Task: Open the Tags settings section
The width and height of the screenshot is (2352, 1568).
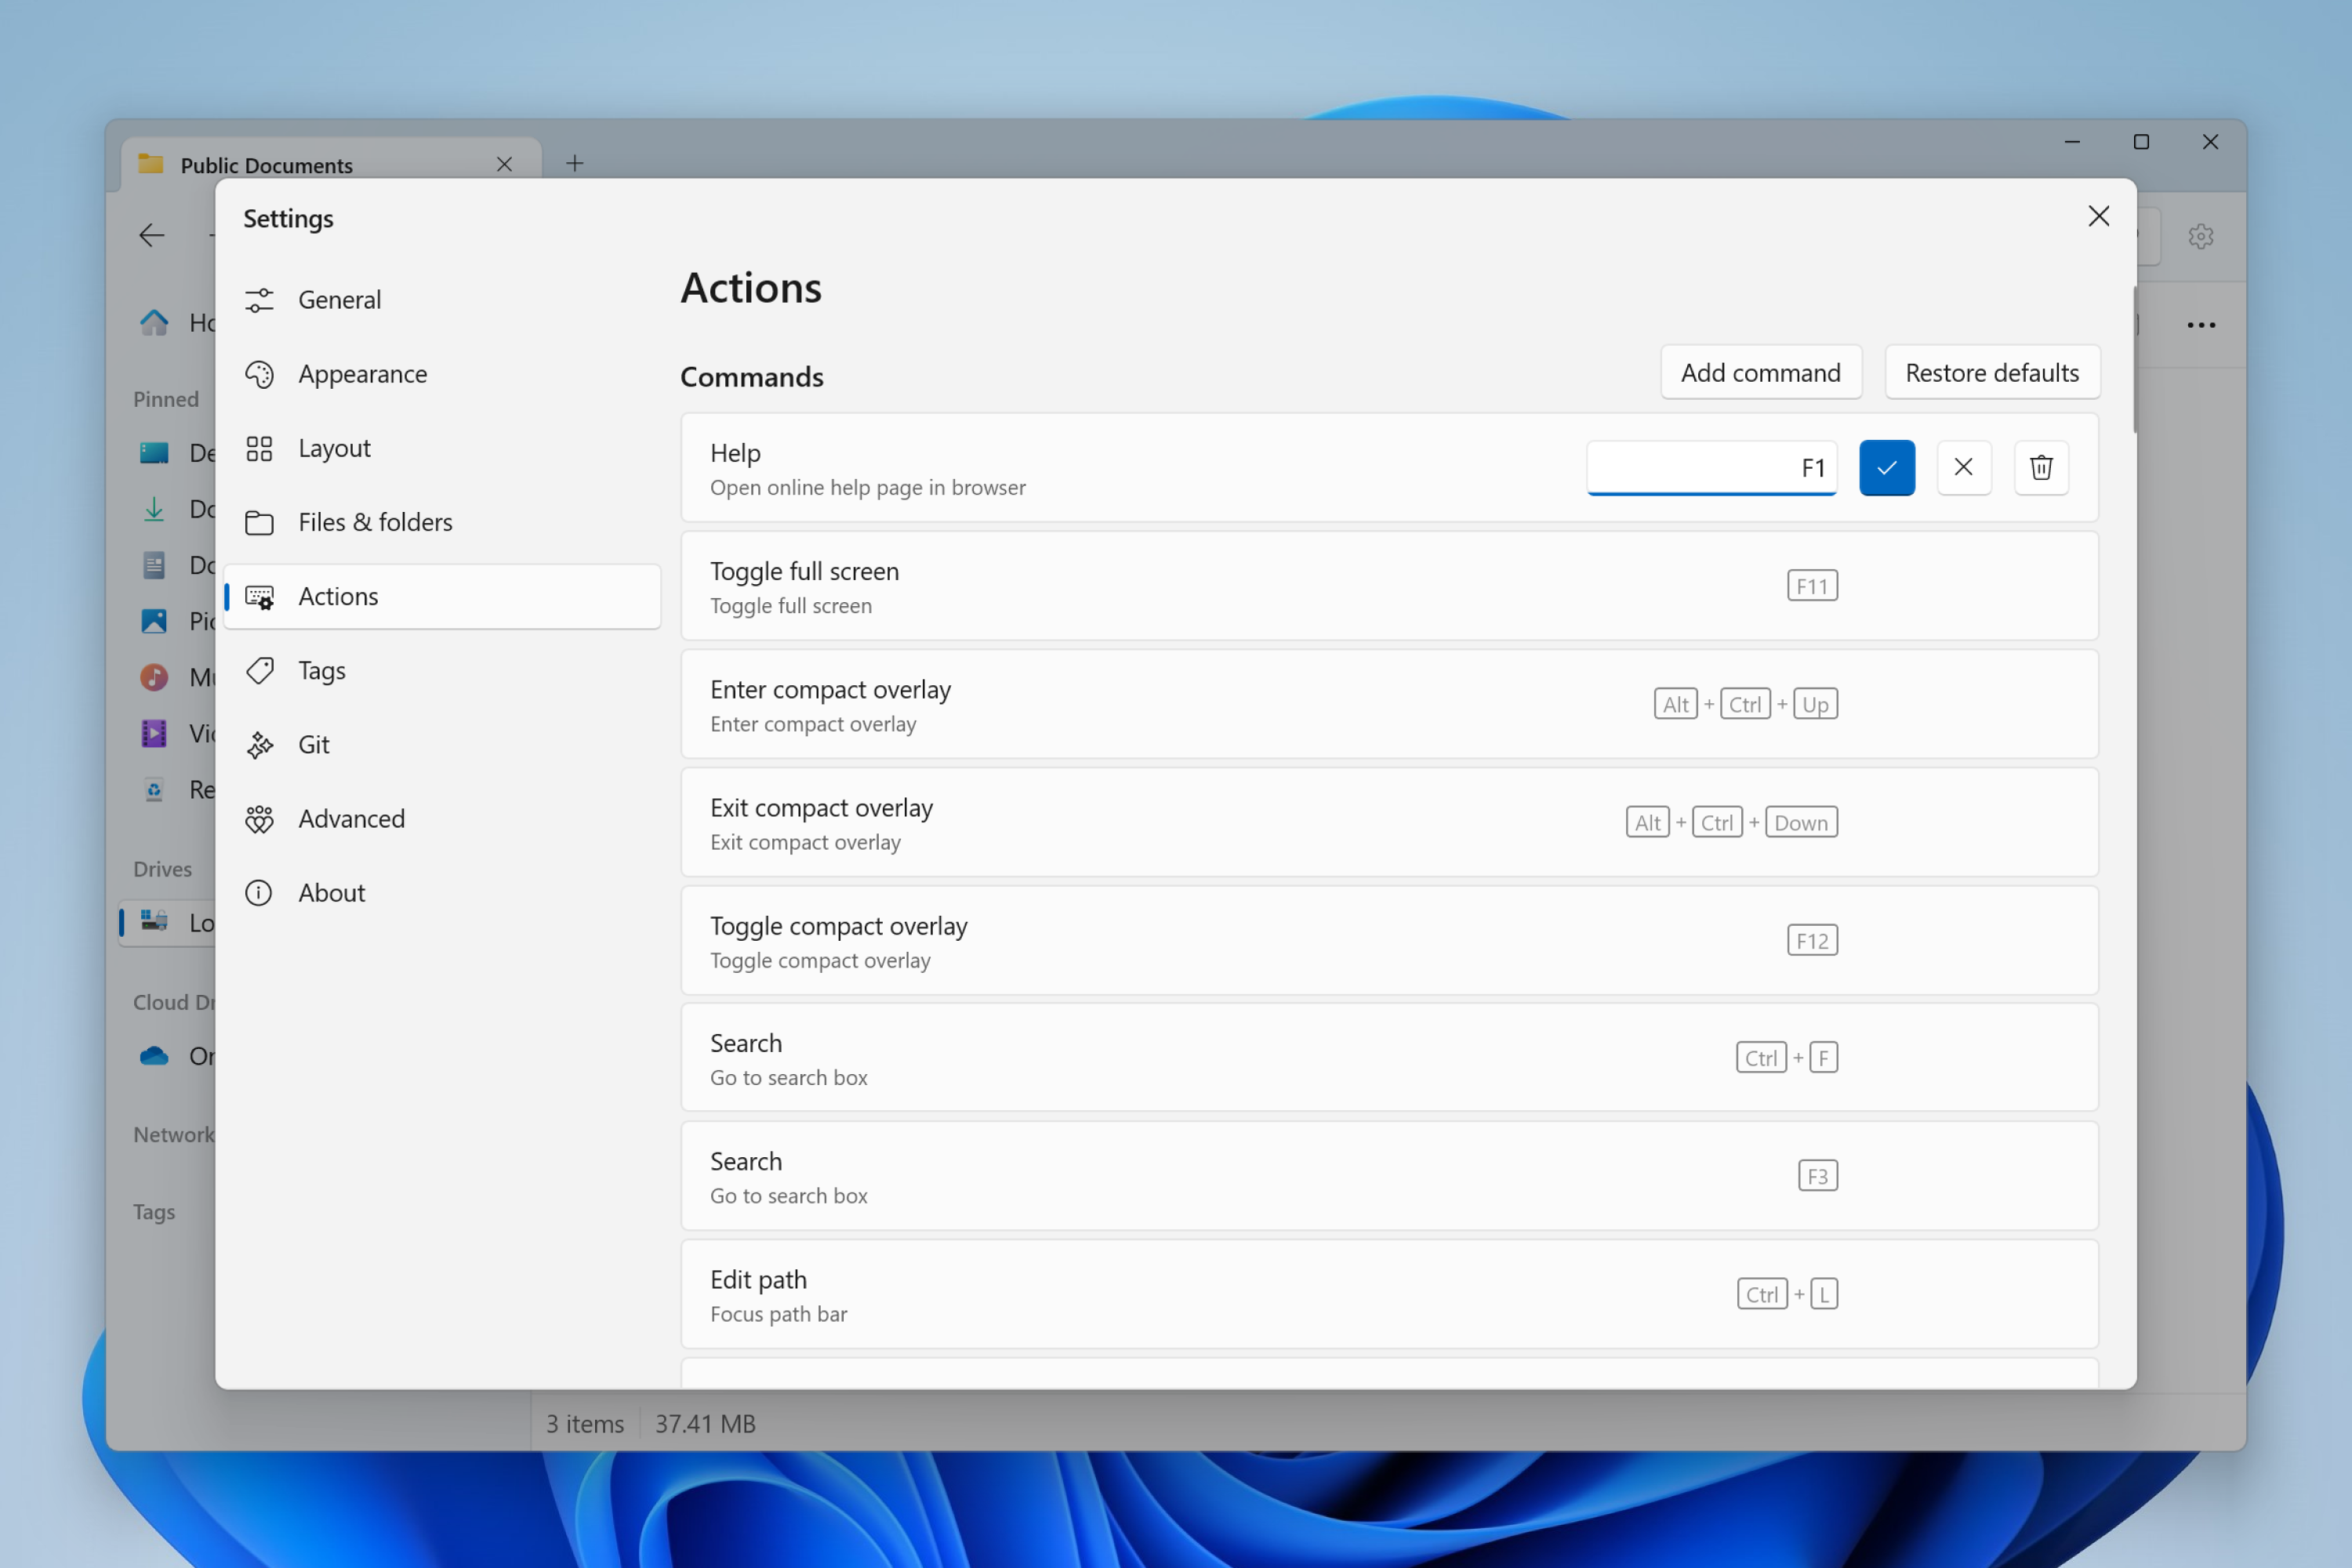Action: click(x=322, y=669)
